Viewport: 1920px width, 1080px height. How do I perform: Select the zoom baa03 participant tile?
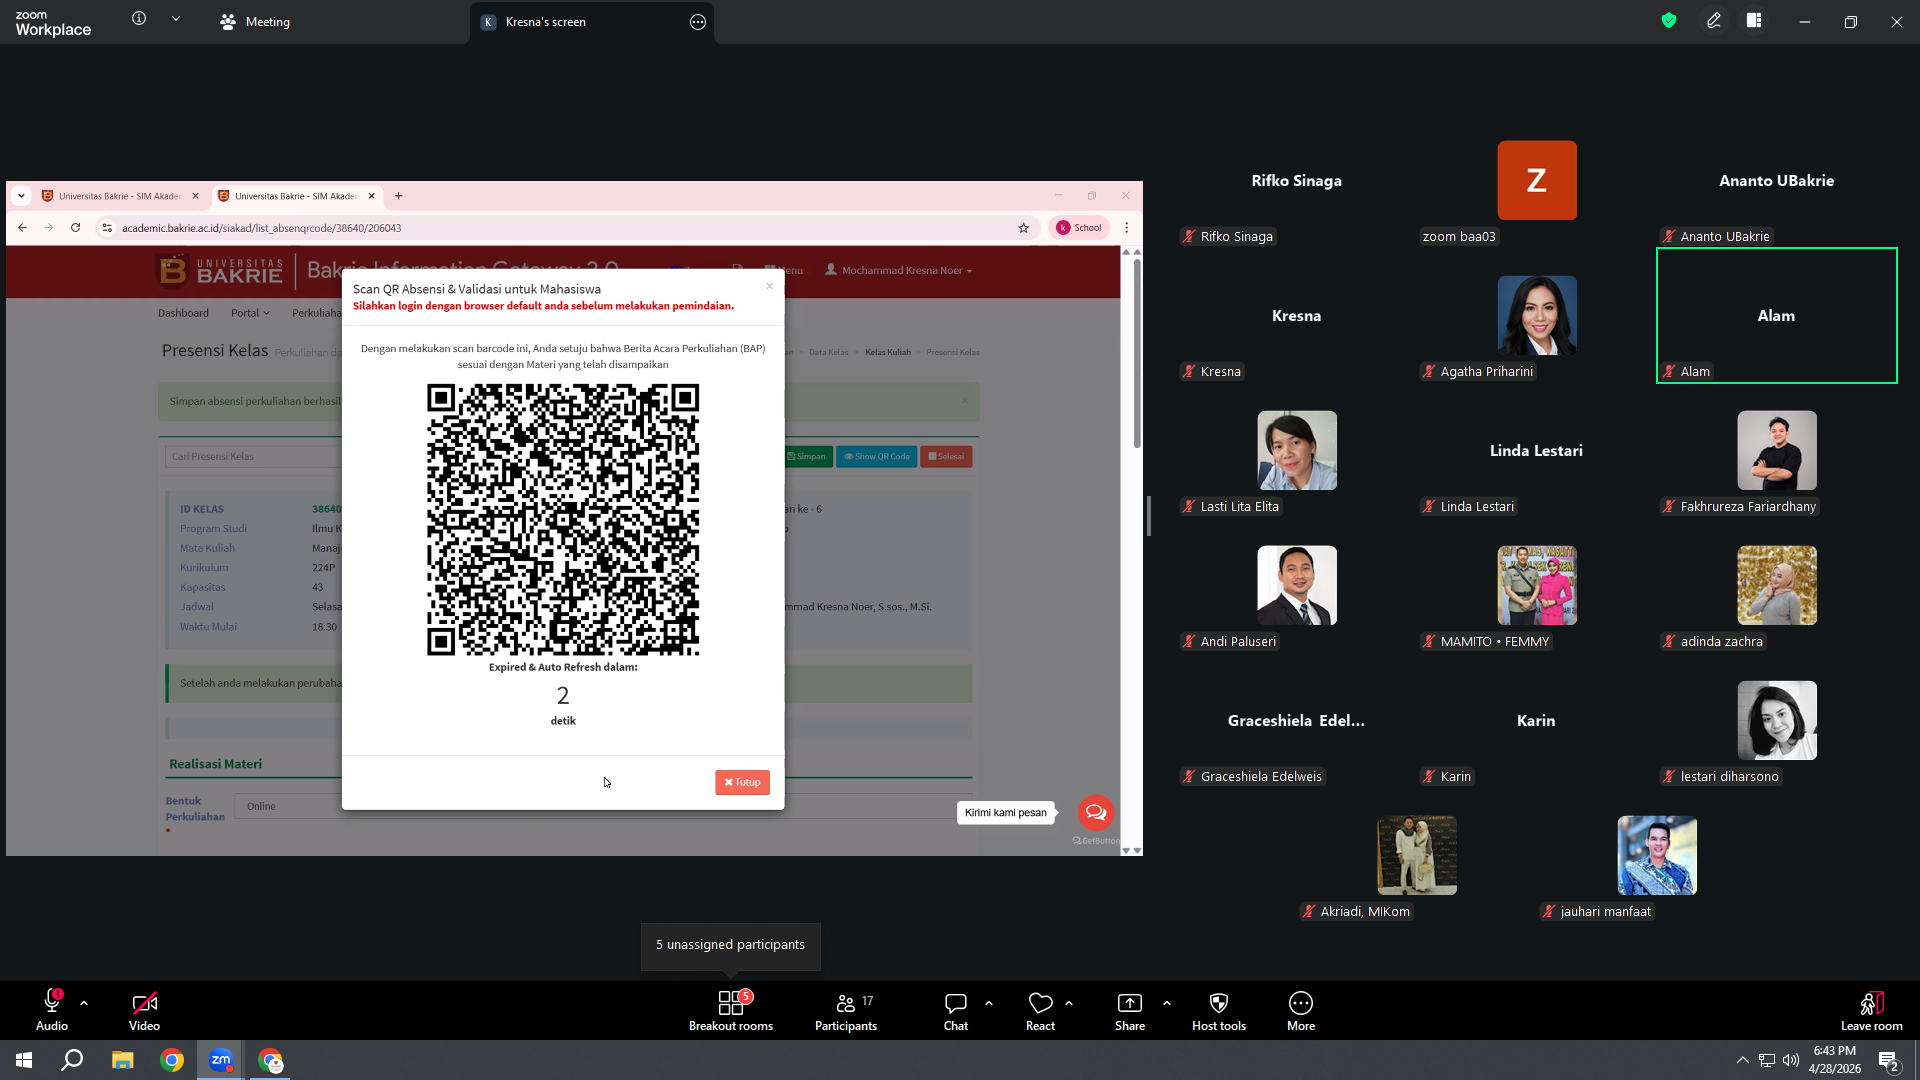tap(1537, 180)
